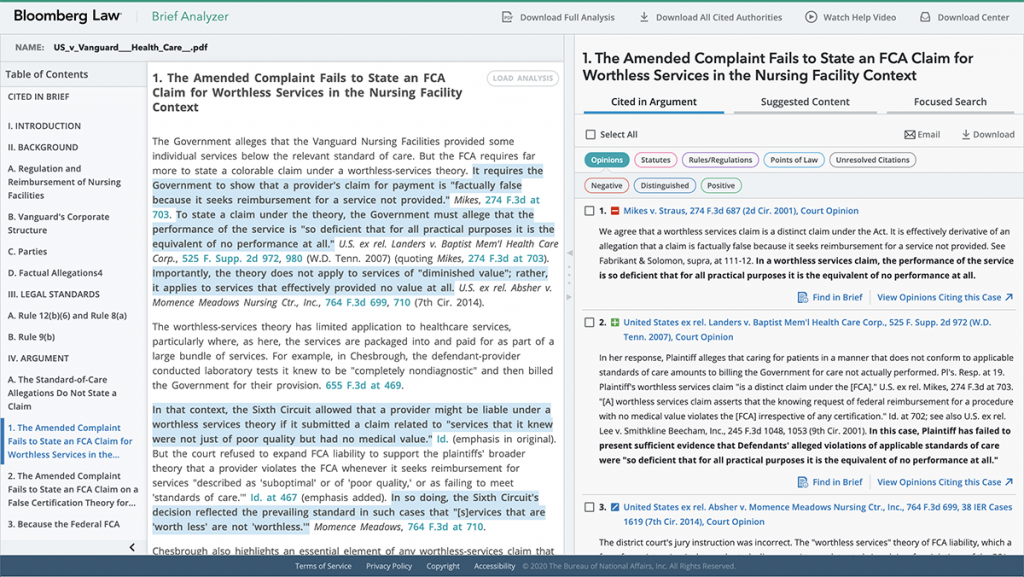Select CITED IN BRIEF in table of contents

click(39, 97)
